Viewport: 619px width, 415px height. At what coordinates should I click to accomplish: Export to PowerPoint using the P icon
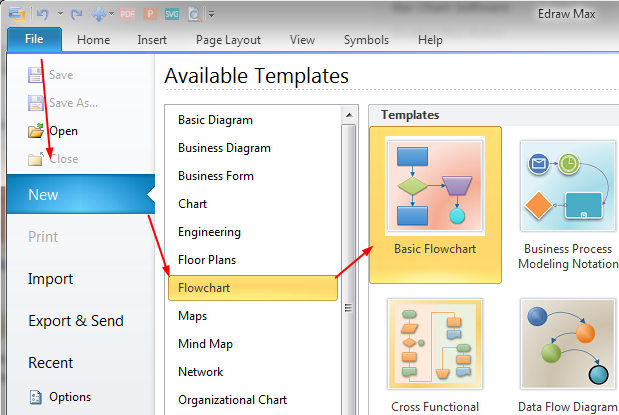pos(150,14)
